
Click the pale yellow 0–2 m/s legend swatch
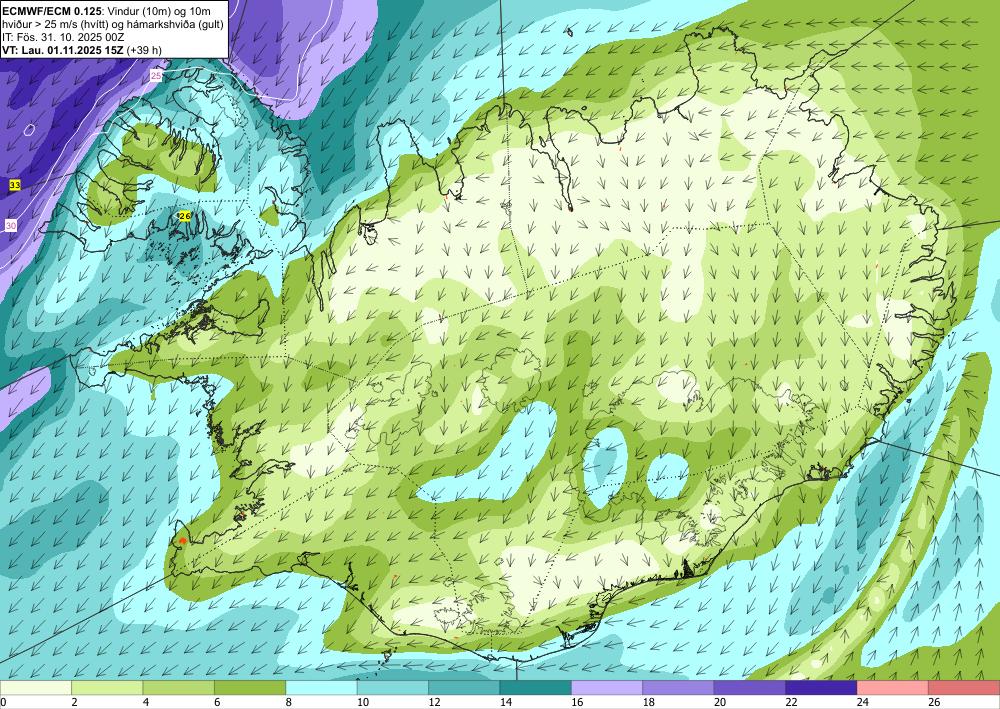tap(36, 687)
